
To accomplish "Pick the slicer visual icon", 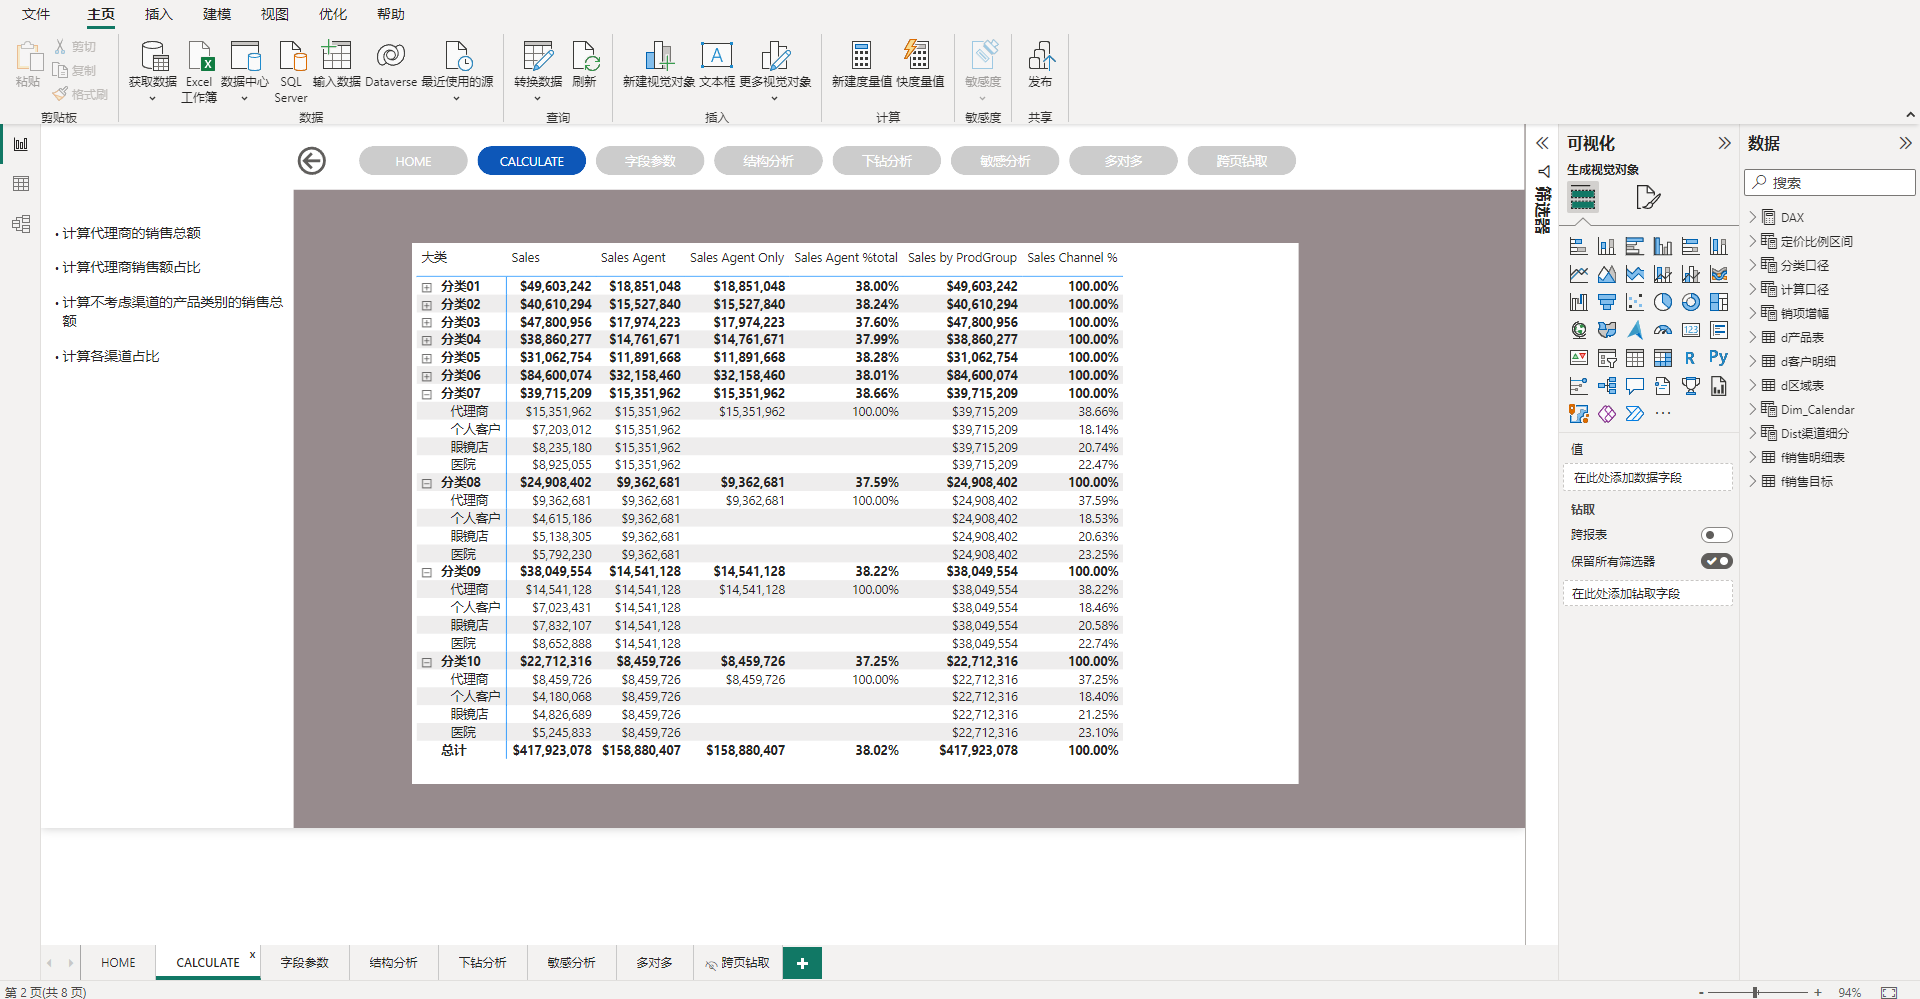I will pos(1607,358).
